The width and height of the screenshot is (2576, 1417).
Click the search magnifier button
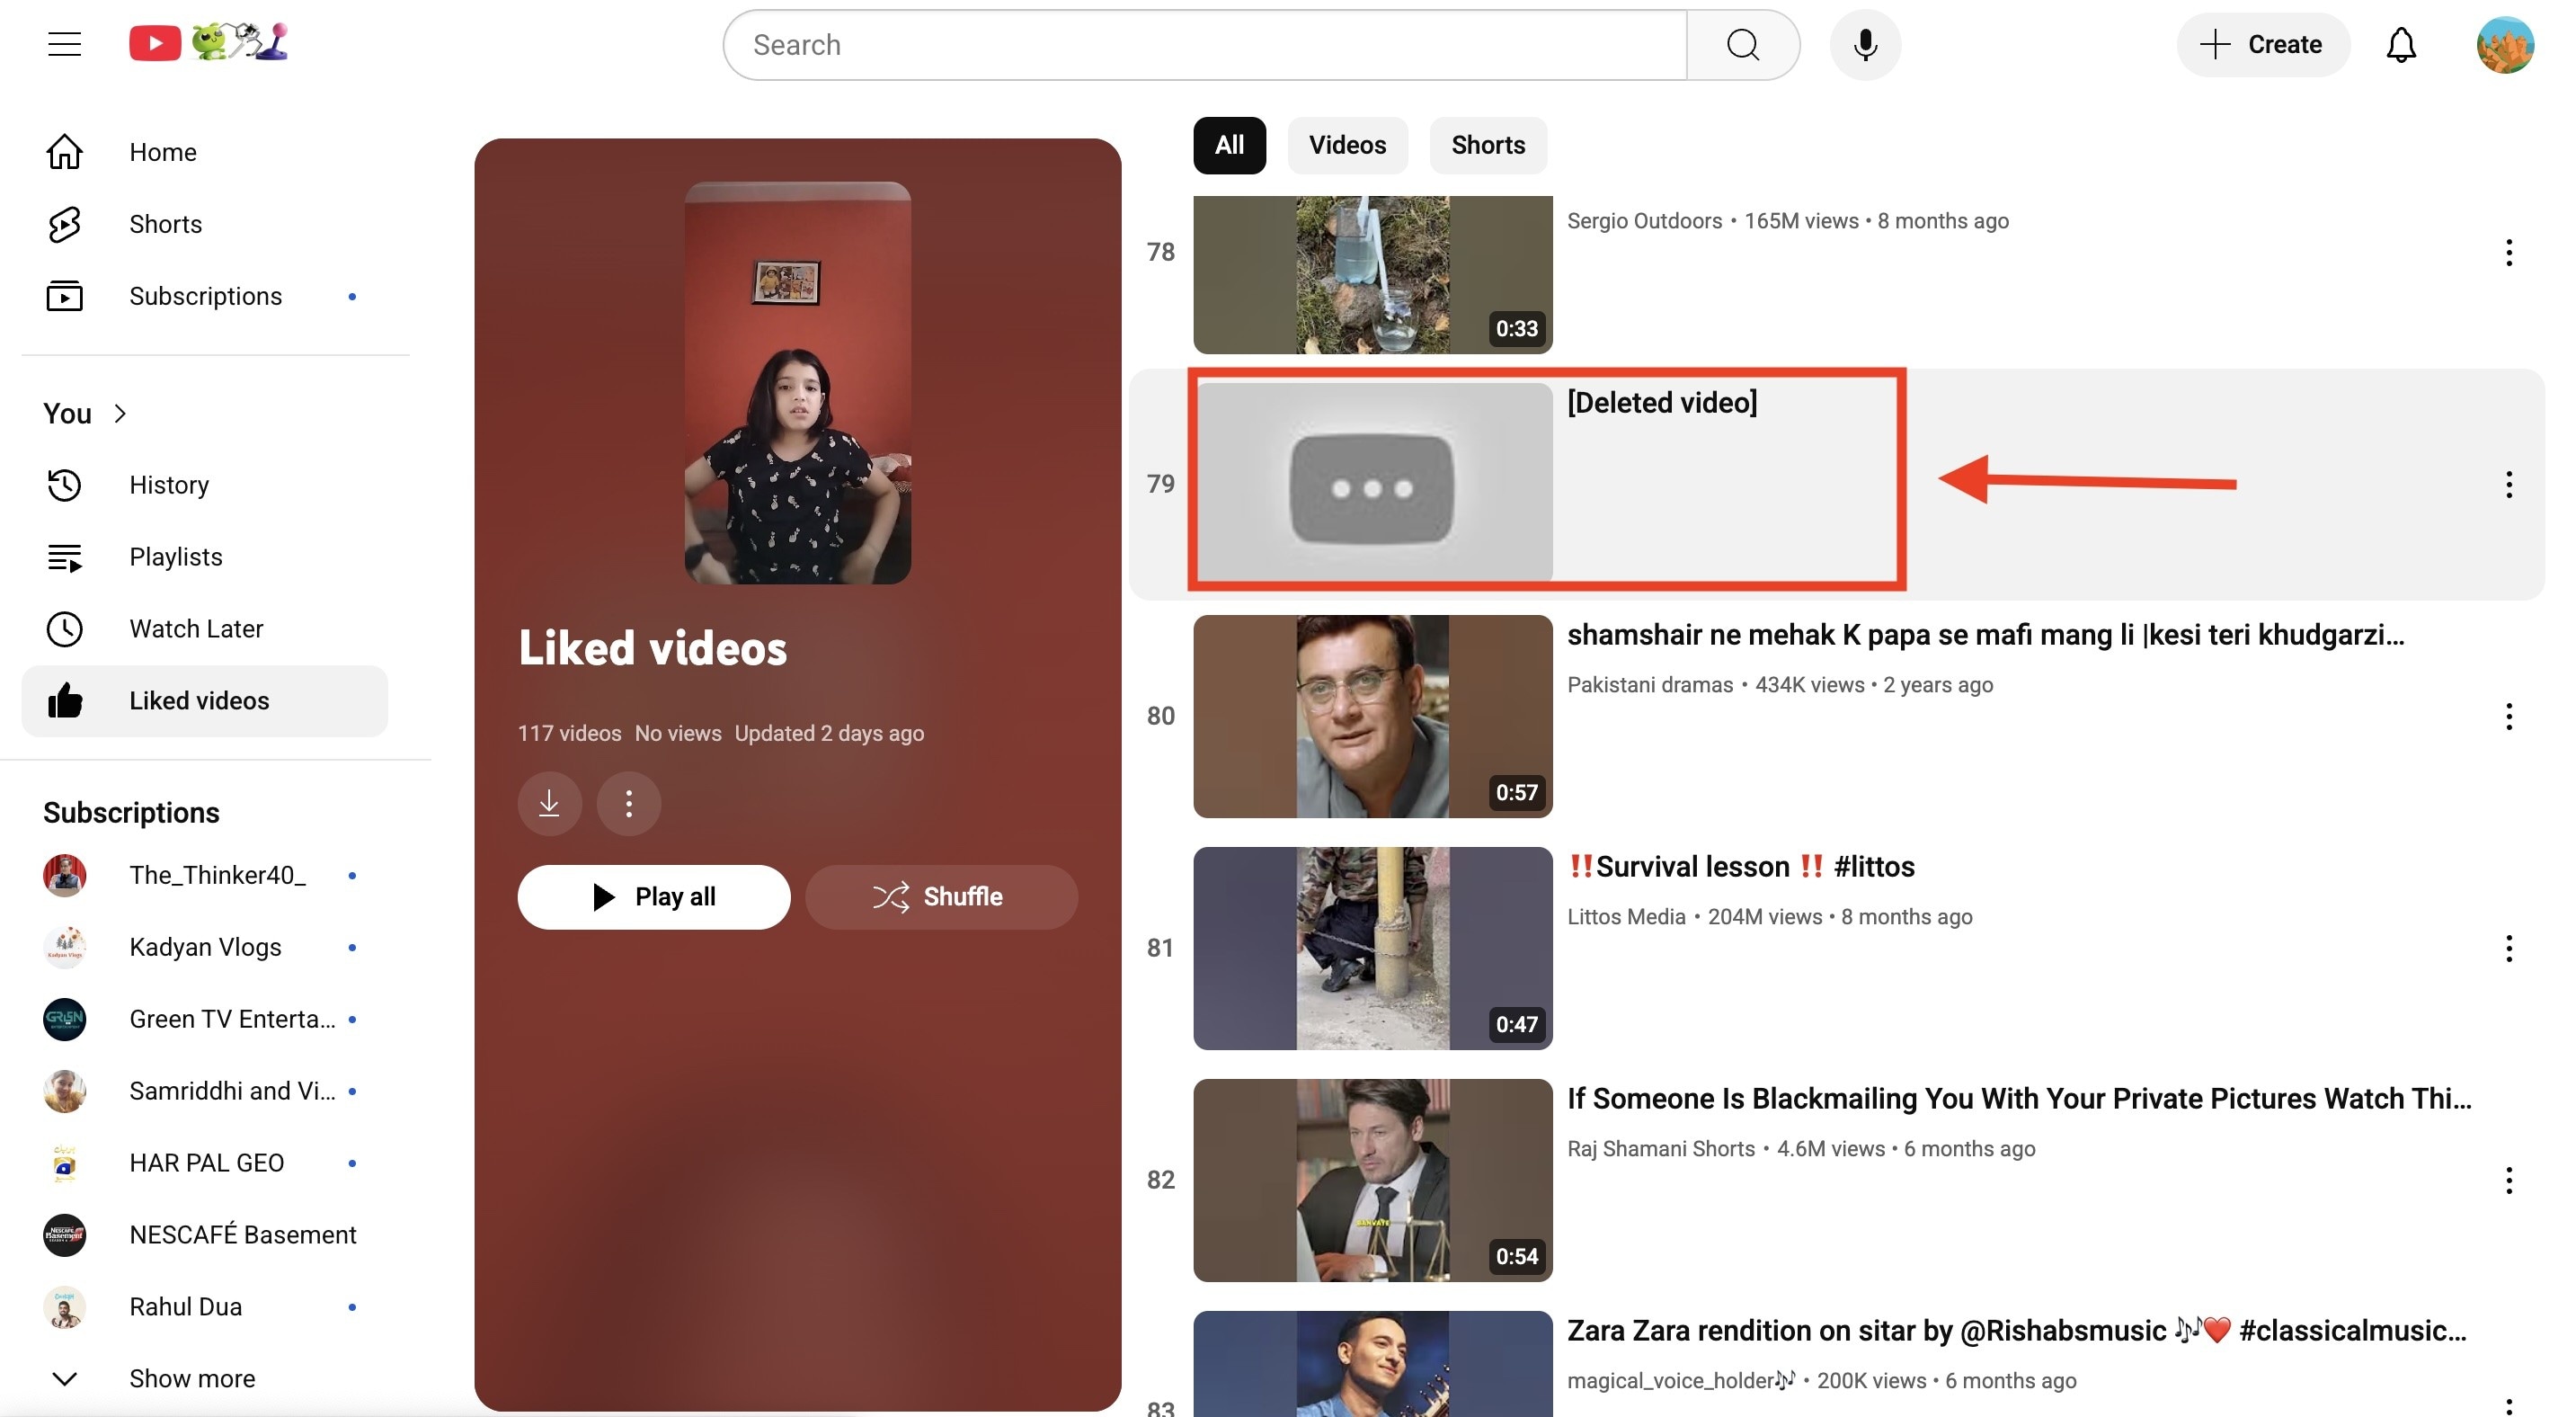tap(1742, 45)
